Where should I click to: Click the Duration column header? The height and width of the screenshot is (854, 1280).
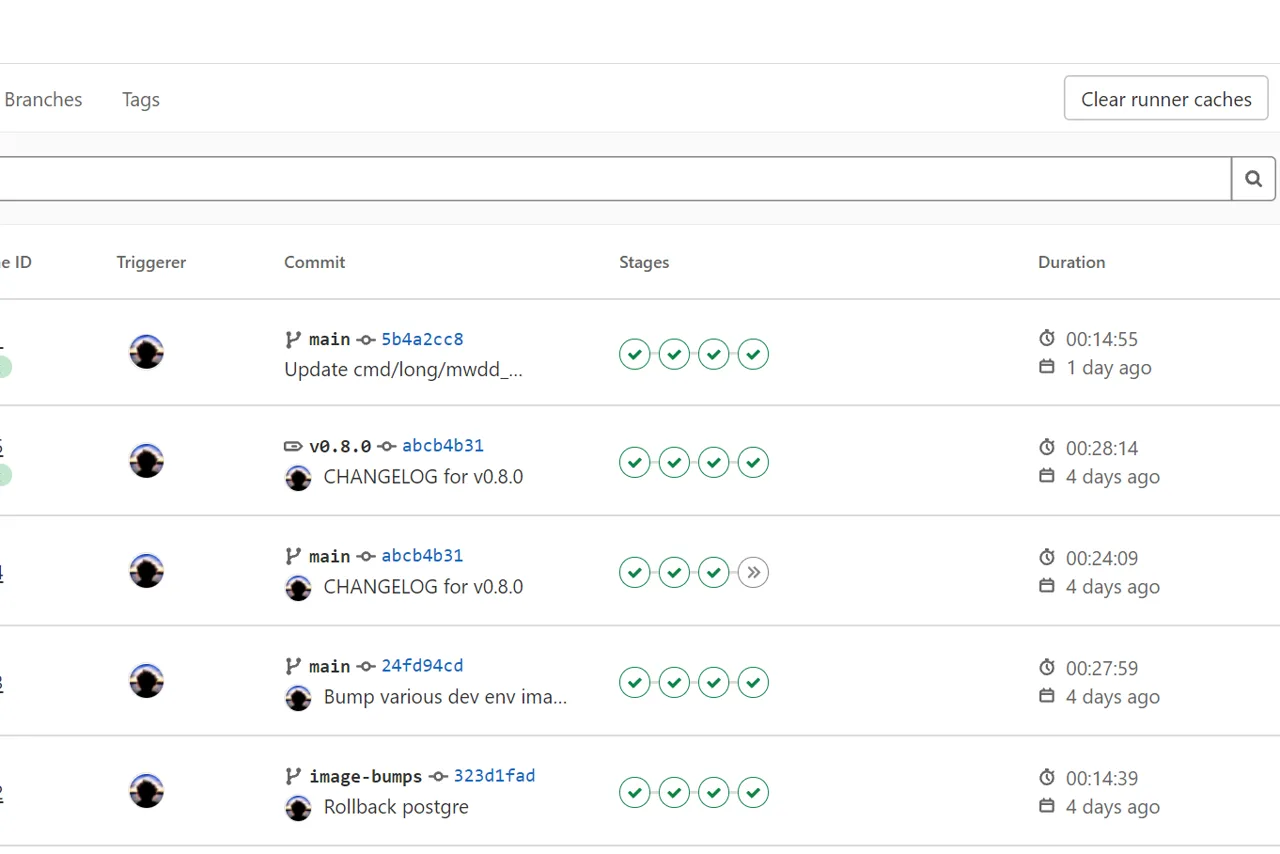[x=1071, y=262]
